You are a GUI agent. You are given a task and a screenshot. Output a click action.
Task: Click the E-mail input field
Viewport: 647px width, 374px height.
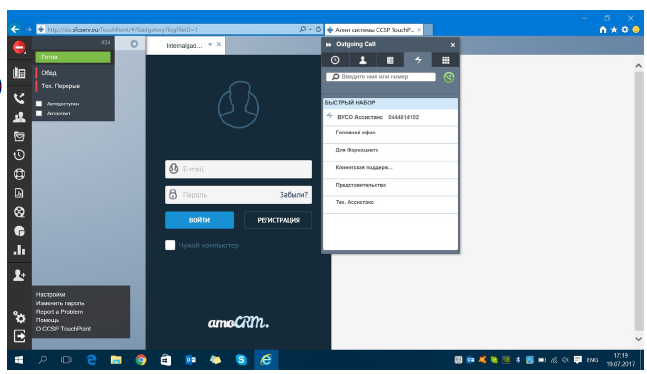tap(238, 169)
